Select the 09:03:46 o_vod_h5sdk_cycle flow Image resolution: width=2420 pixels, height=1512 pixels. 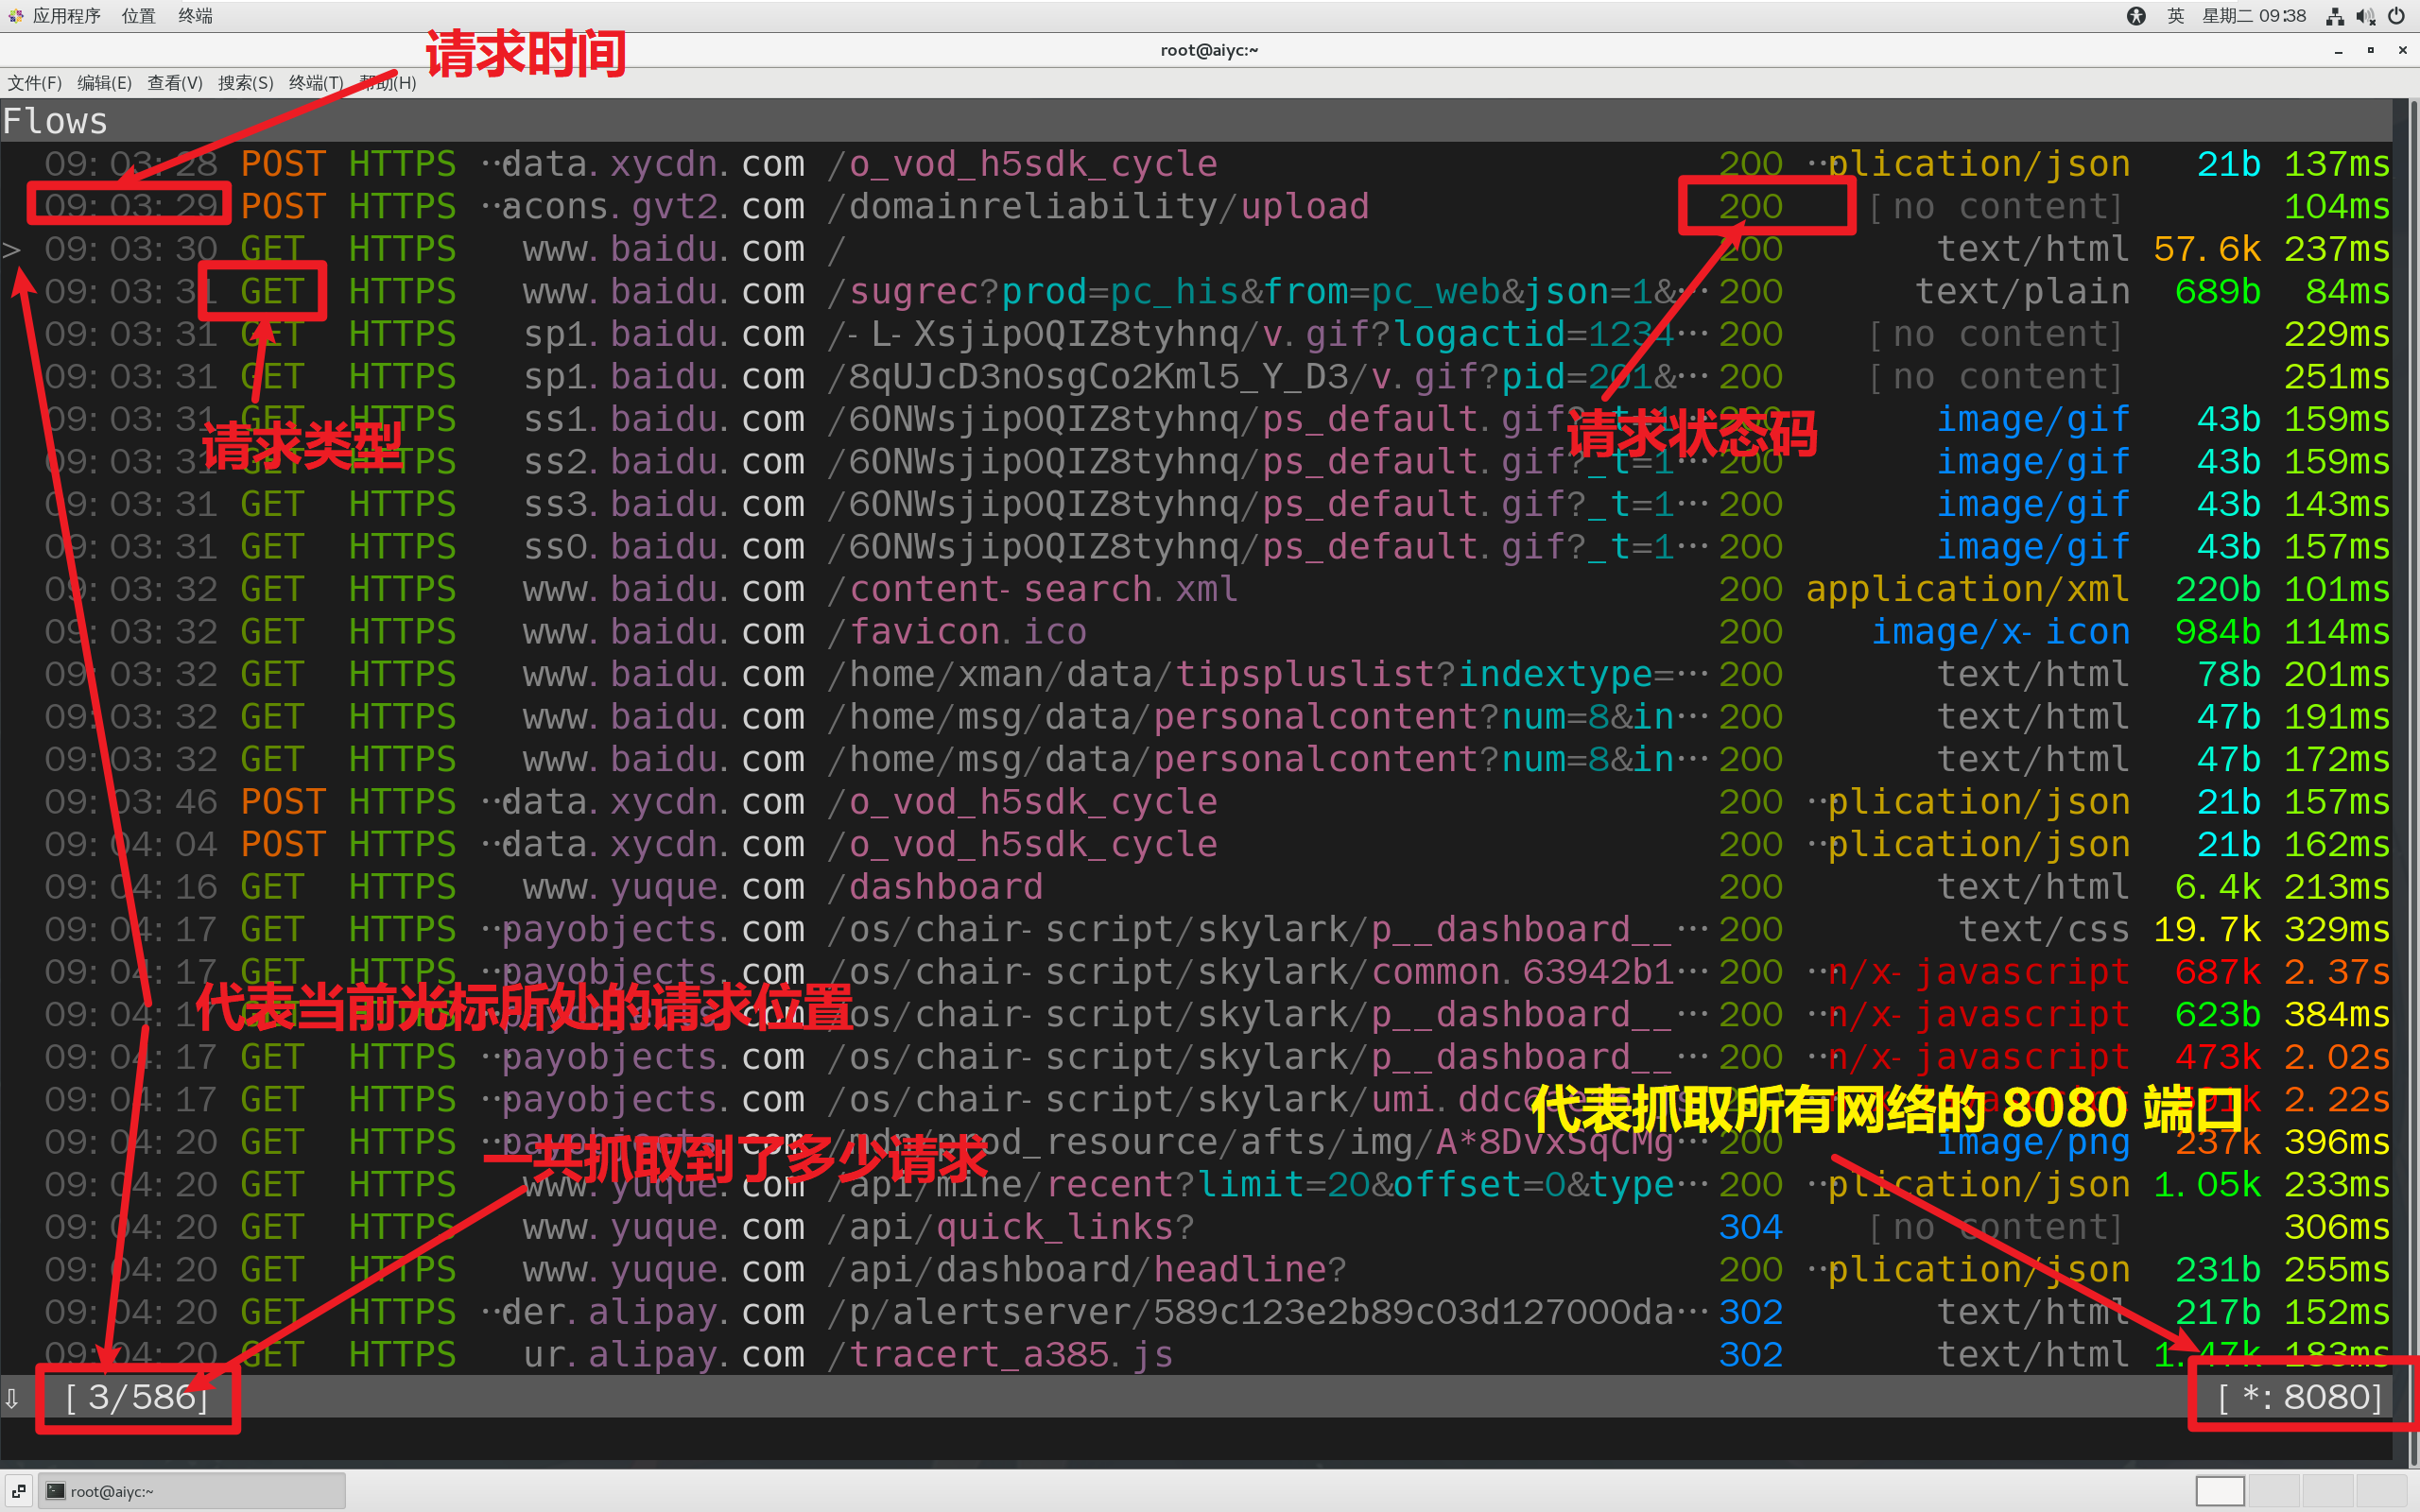1196,802
